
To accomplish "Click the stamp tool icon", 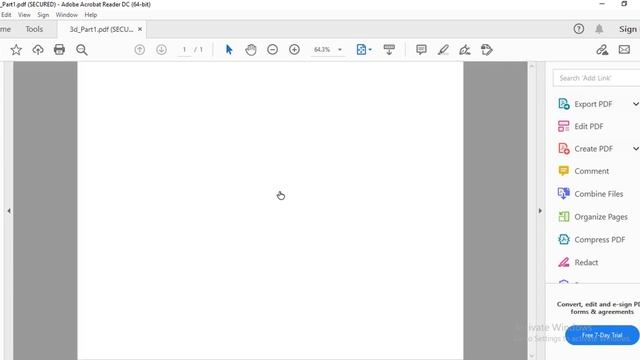I will pyautogui.click(x=487, y=50).
